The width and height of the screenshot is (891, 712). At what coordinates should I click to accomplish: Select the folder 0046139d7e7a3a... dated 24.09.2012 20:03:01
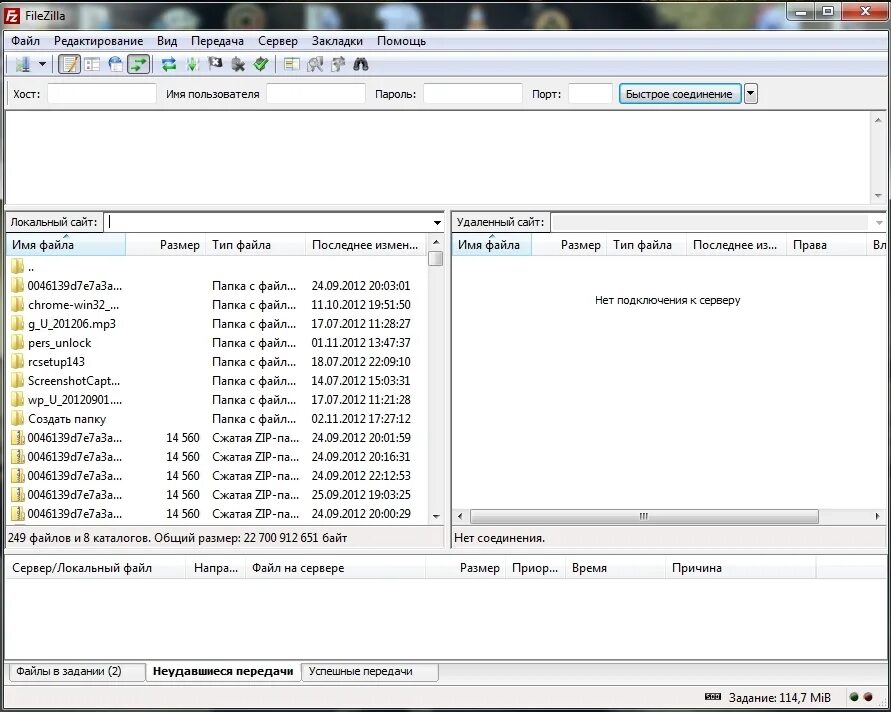(216, 286)
